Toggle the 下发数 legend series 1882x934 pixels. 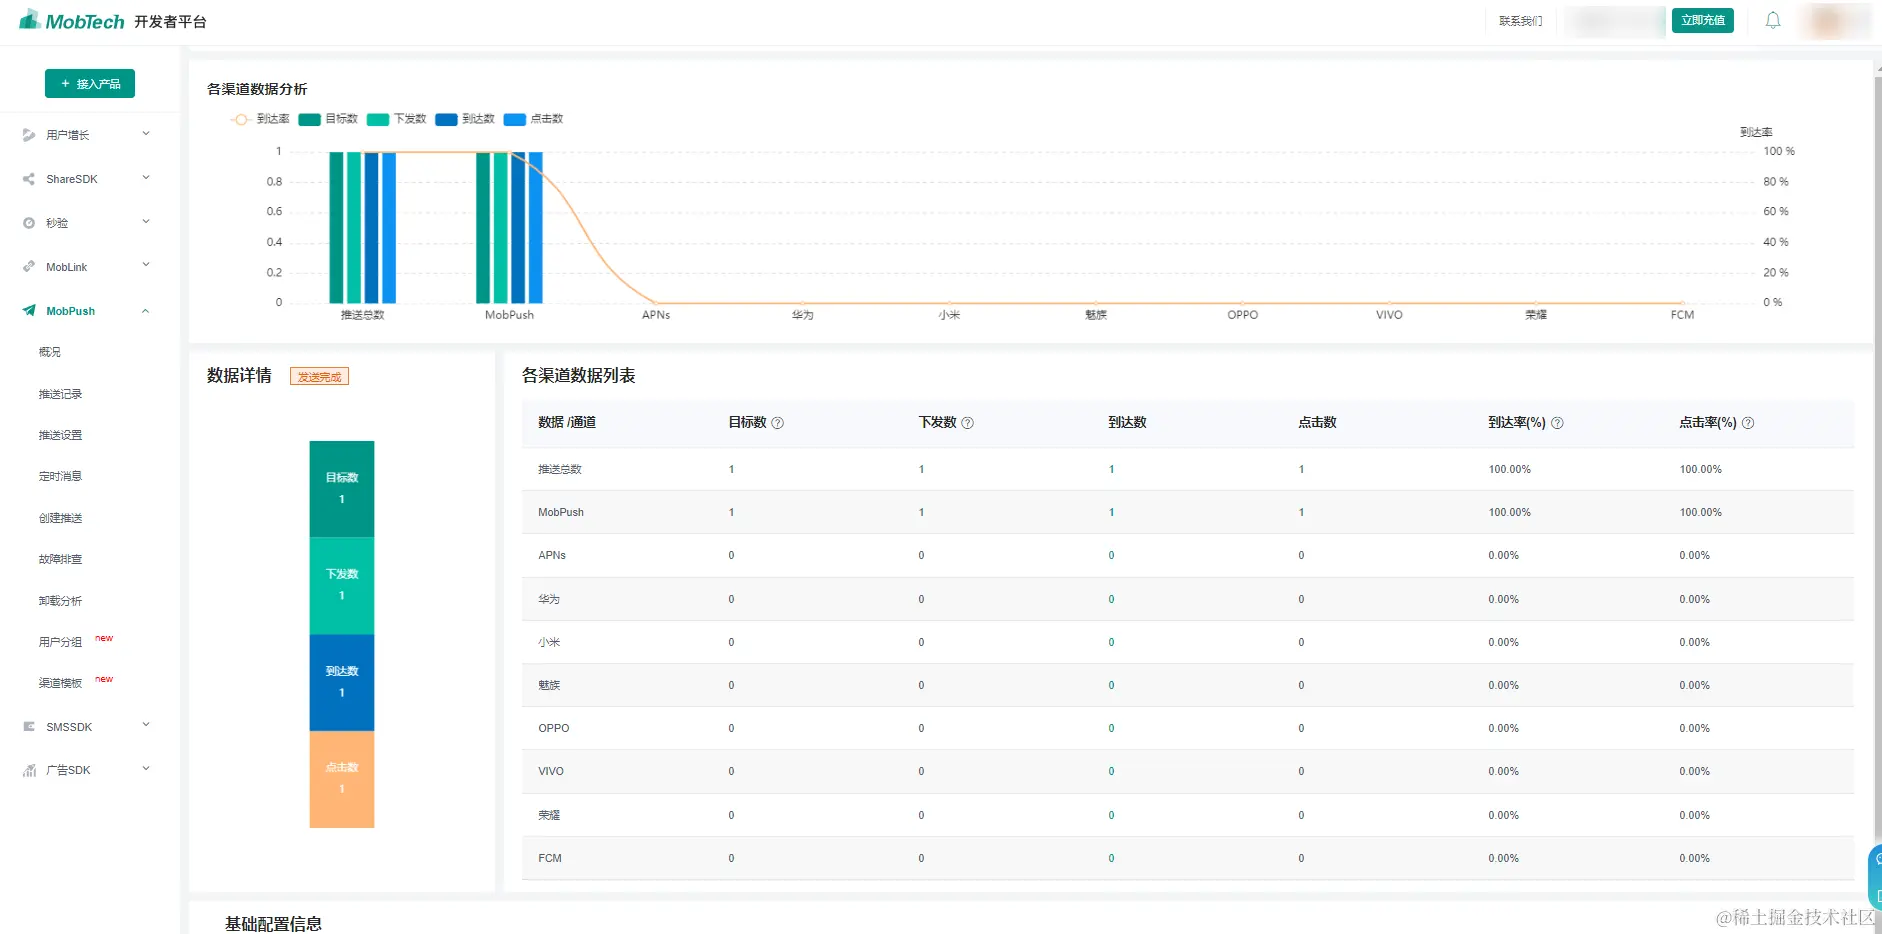tap(396, 119)
